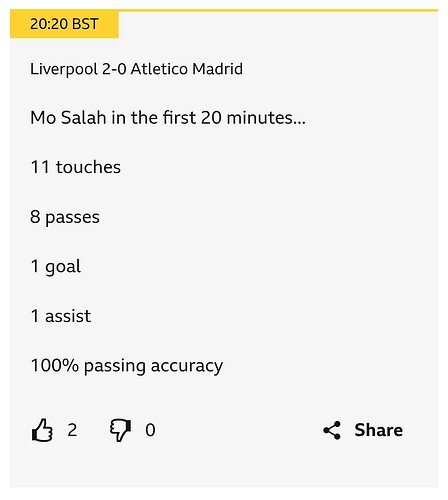Click Atletico Madrid in the scoreline

click(187, 69)
